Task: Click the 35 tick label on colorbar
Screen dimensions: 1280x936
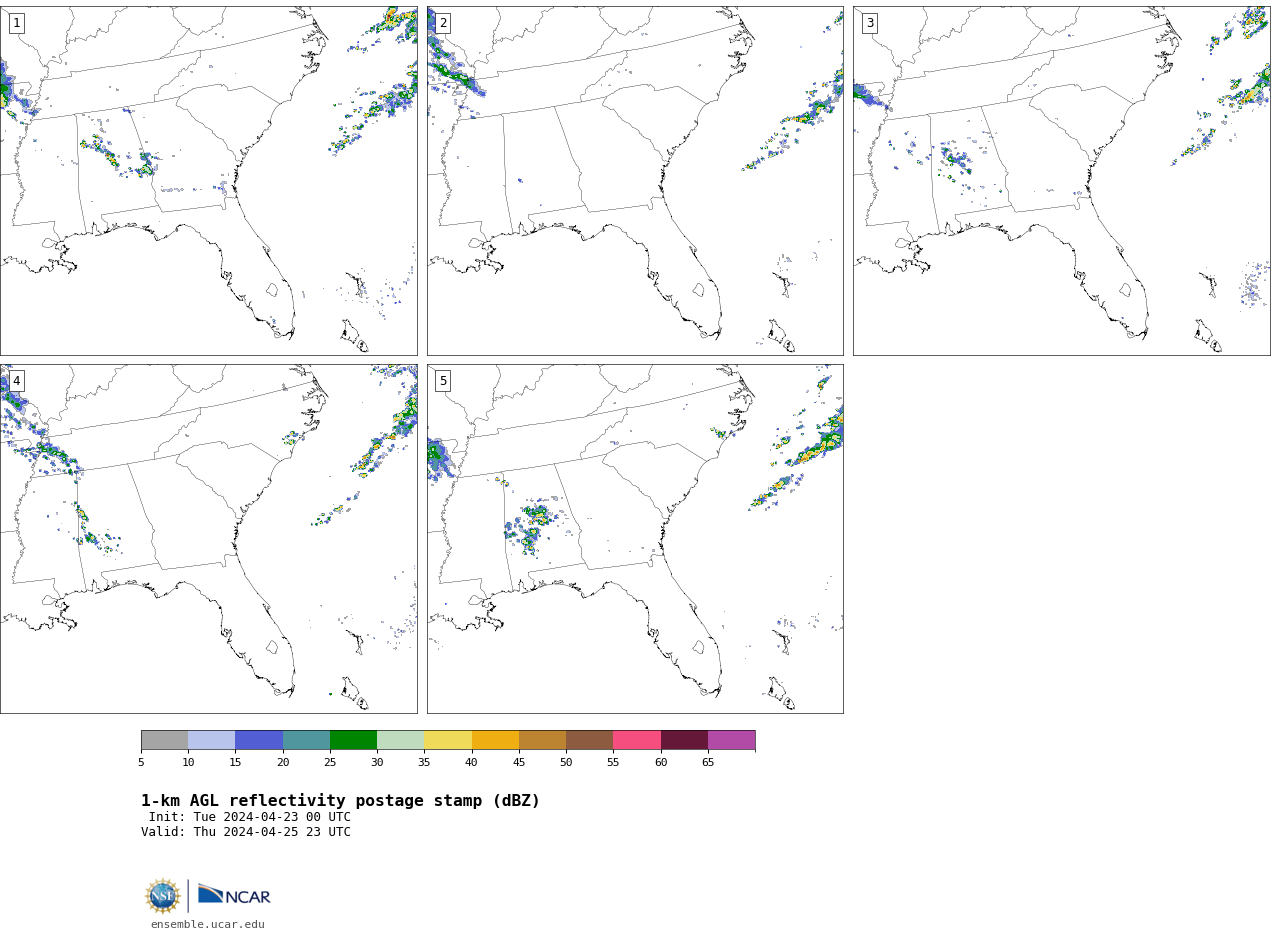Action: [424, 763]
